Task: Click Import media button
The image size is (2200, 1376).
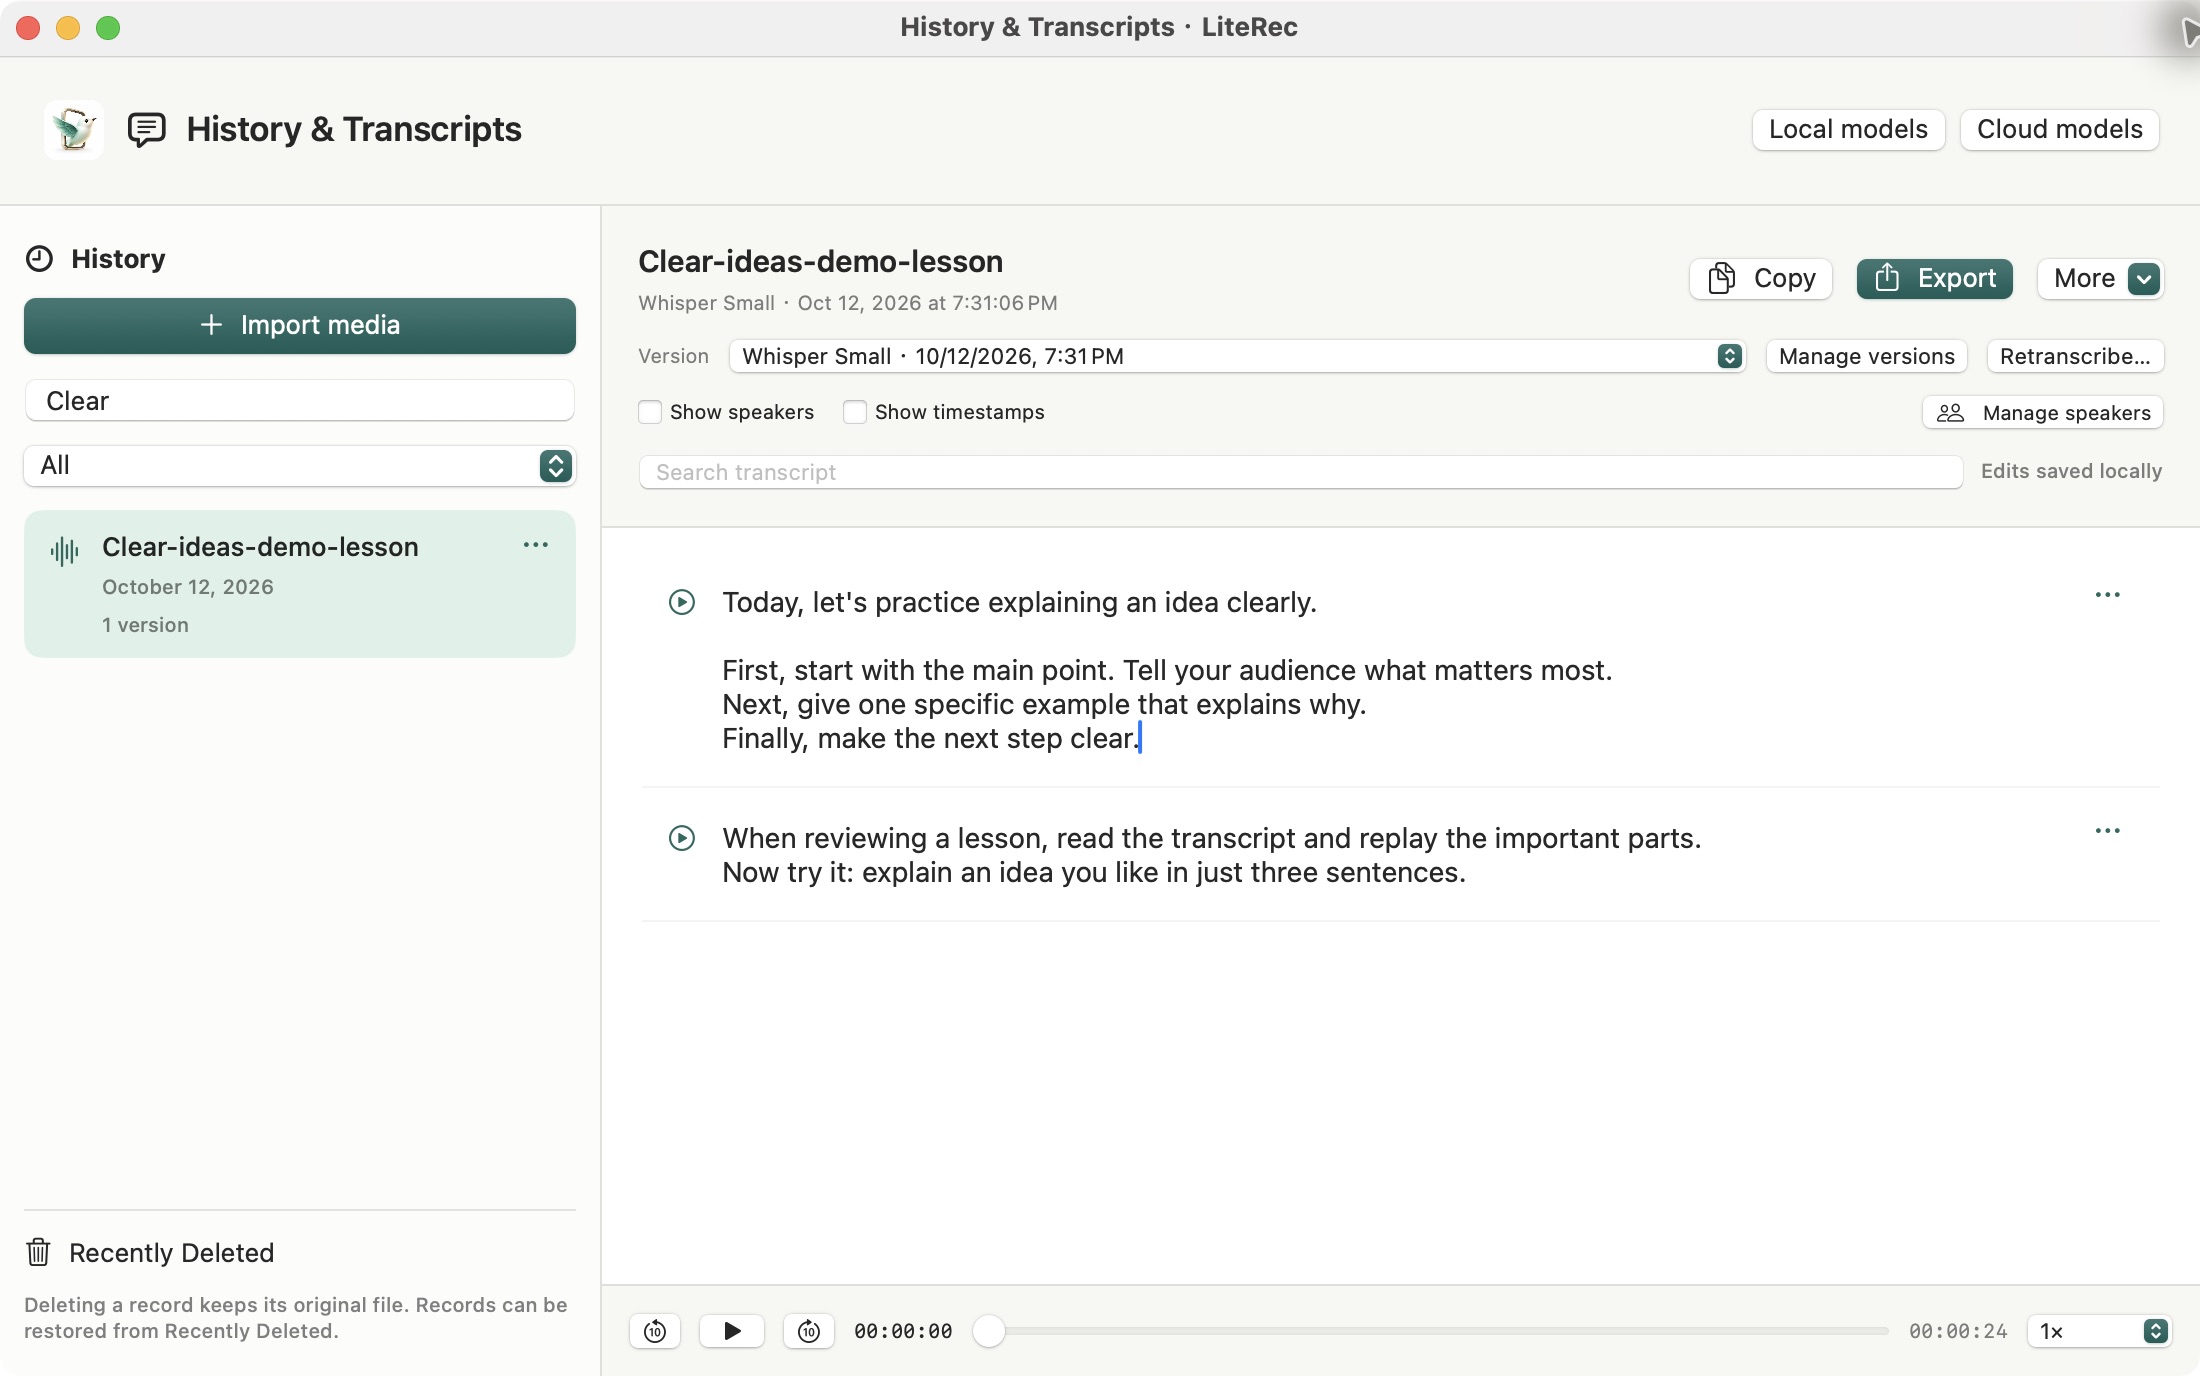Action: [300, 326]
